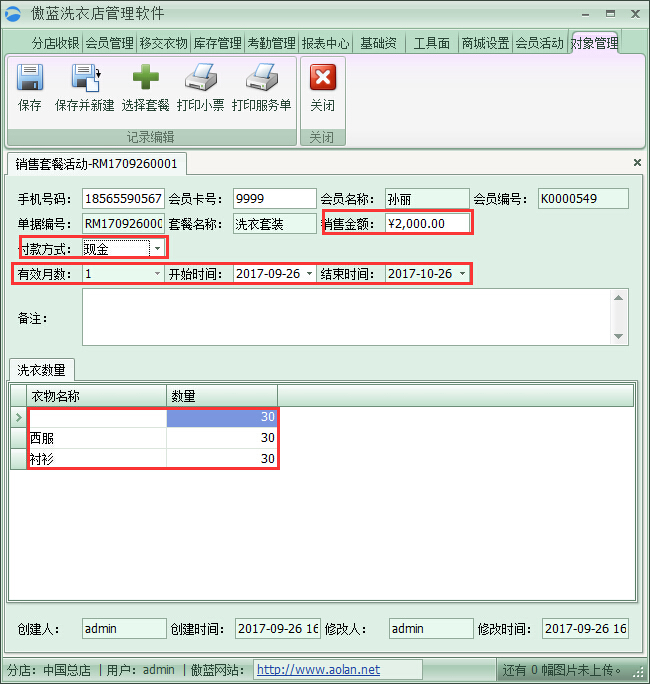Click the app logo in title bar
650x684 pixels.
(x=13, y=14)
